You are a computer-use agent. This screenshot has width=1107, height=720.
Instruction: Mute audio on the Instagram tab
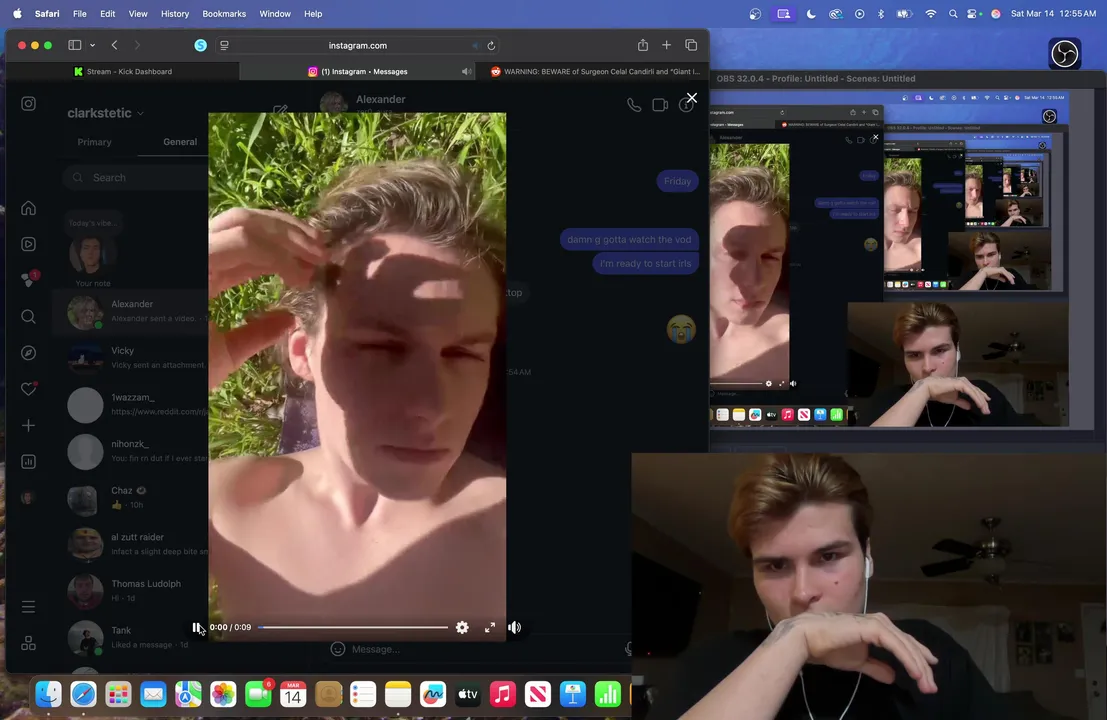pyautogui.click(x=466, y=71)
